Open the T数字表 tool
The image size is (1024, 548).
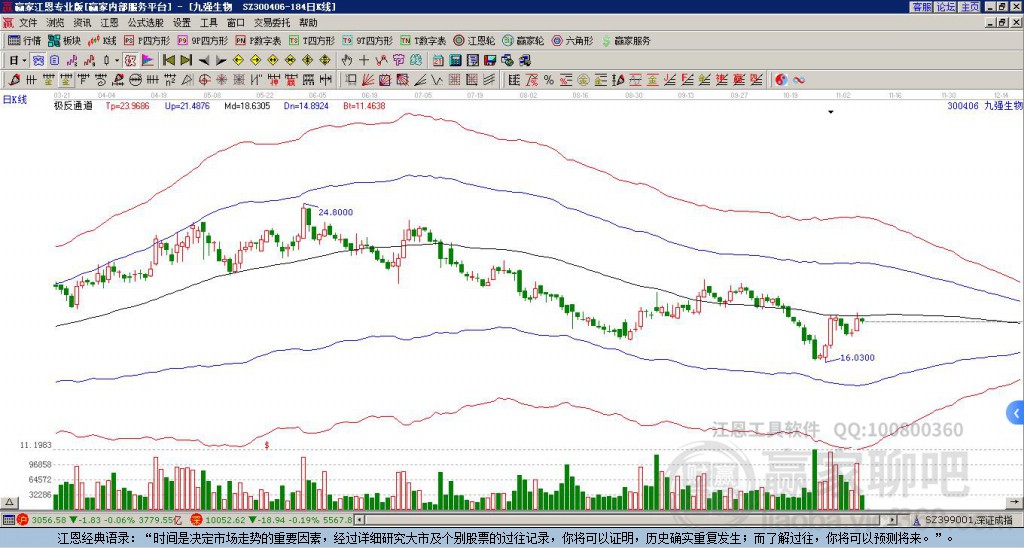coord(423,40)
